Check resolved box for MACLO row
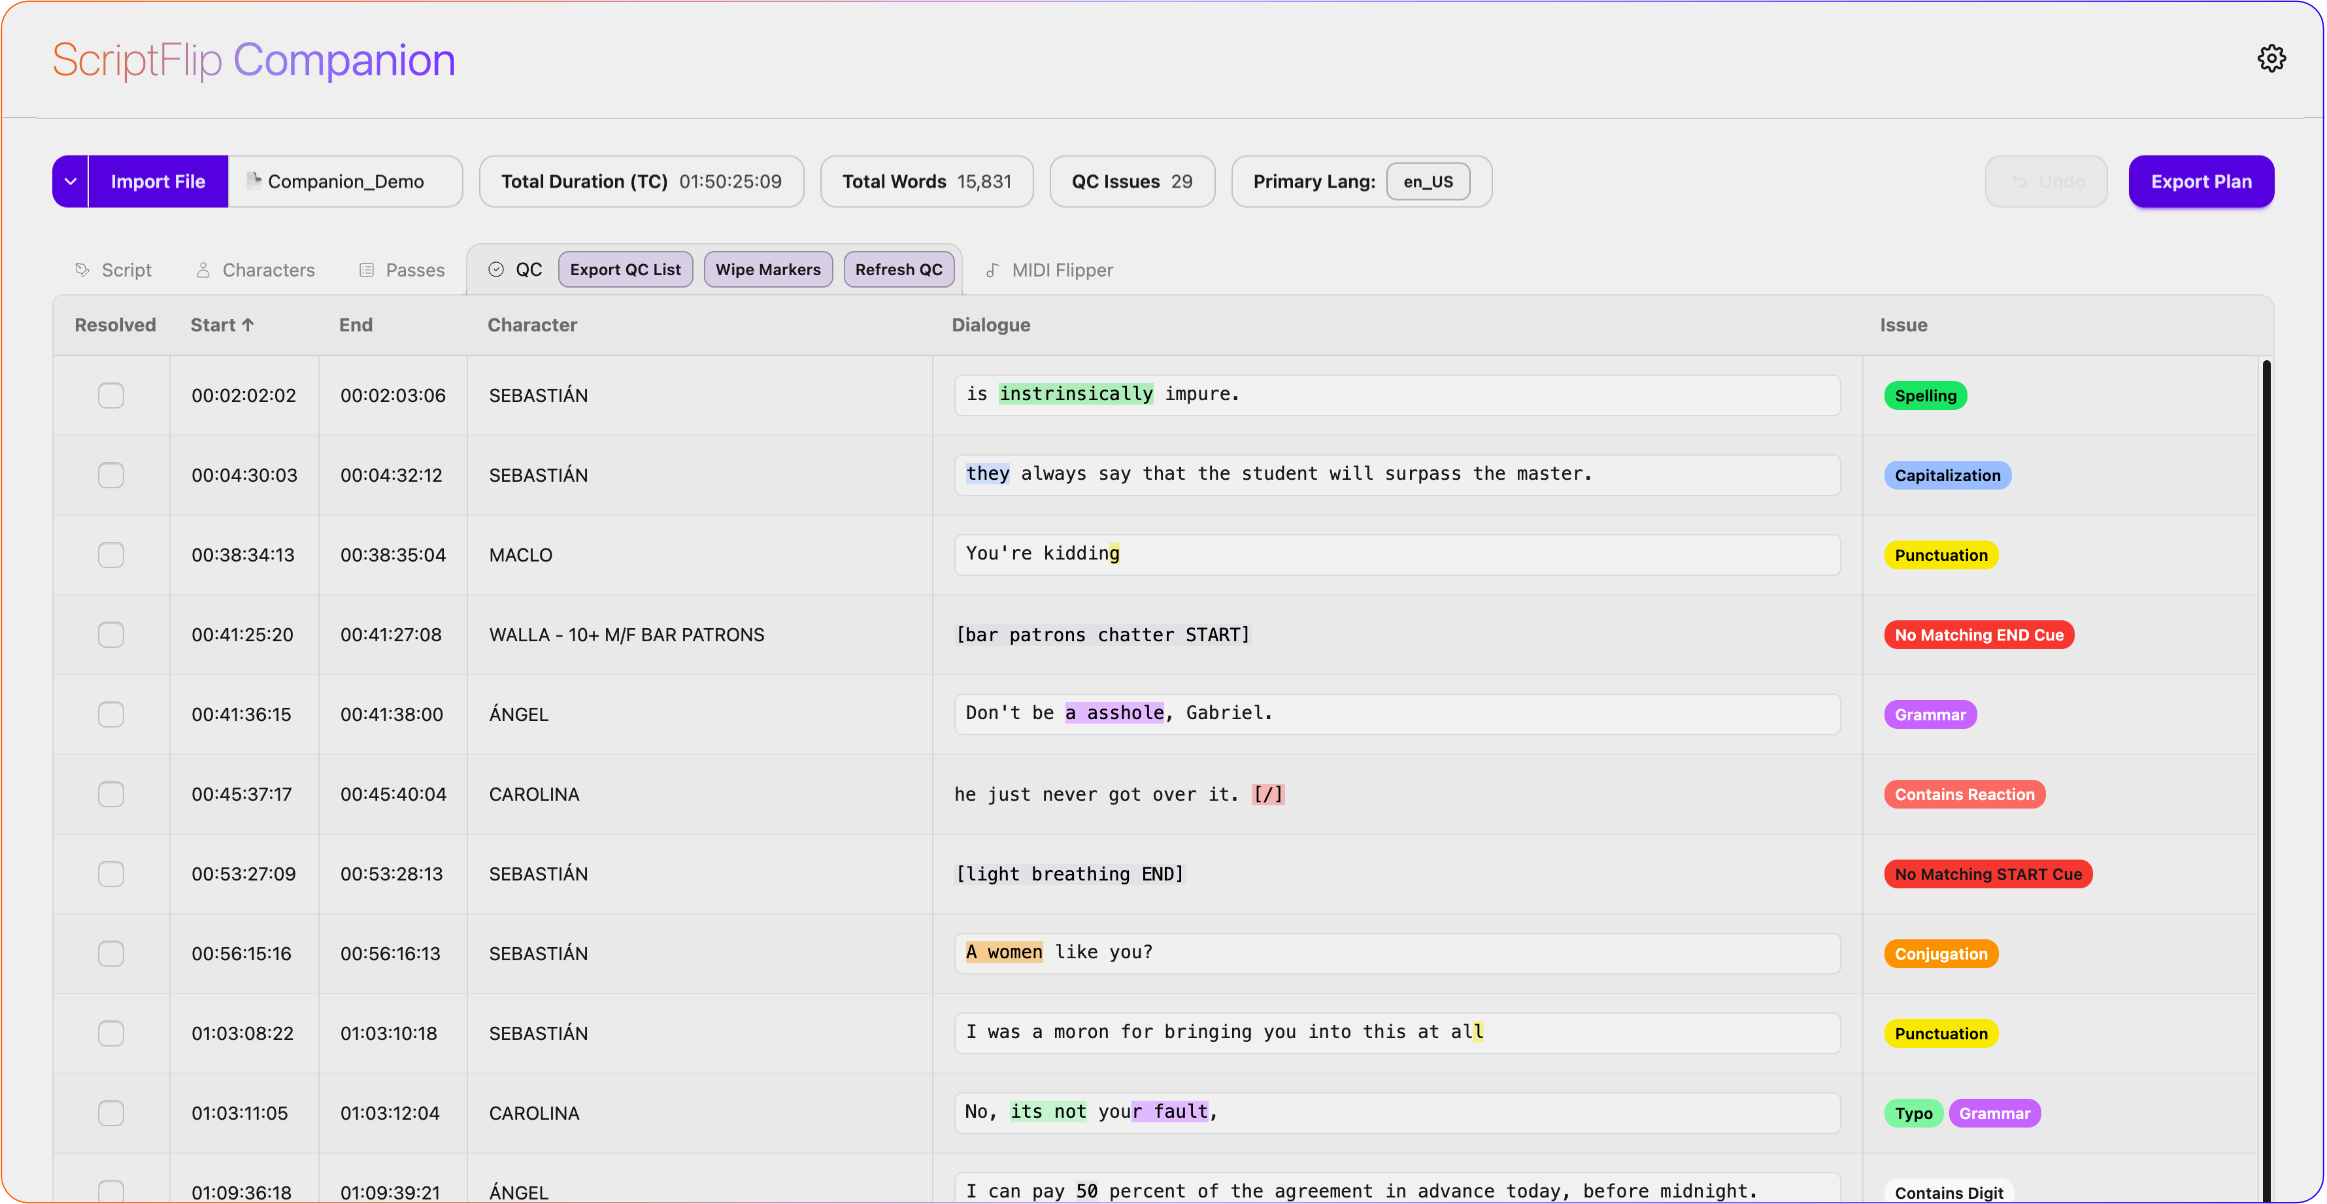2327x1204 pixels. (111, 555)
